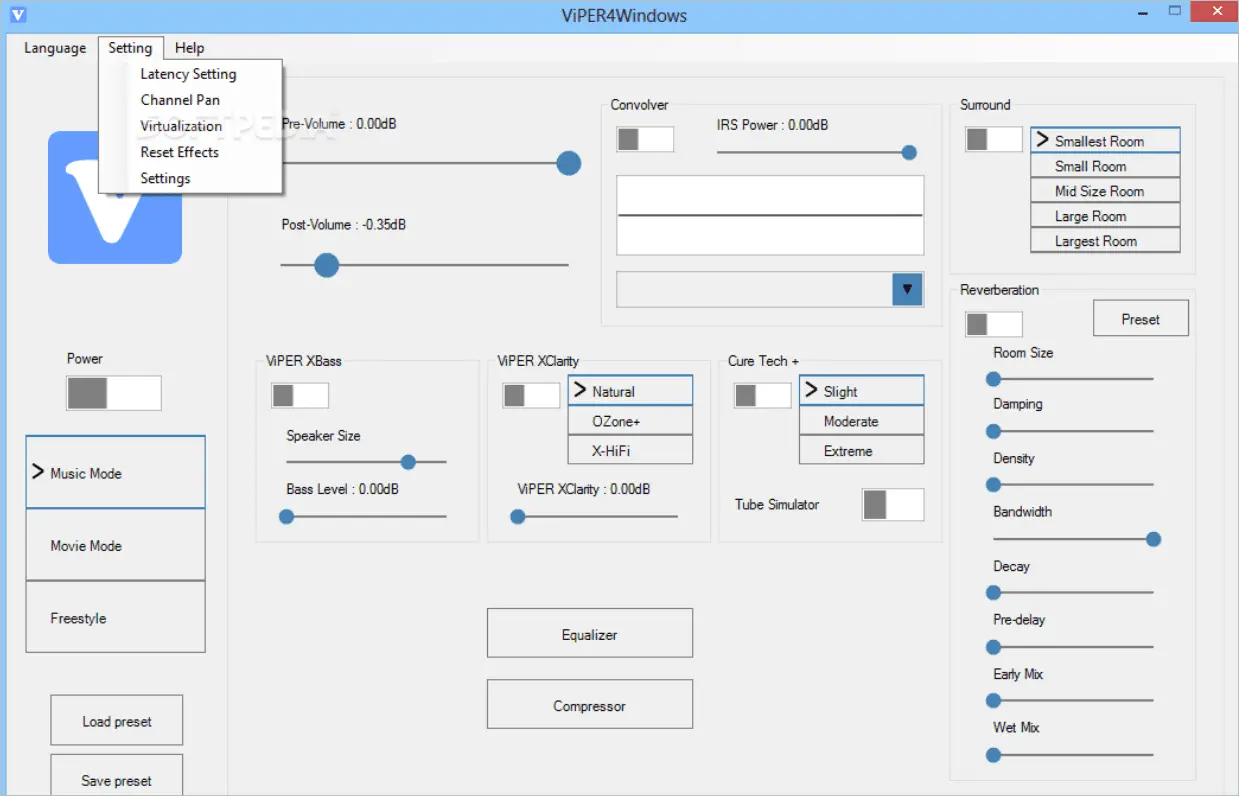Click the Bandwidth slider handle

(1153, 539)
